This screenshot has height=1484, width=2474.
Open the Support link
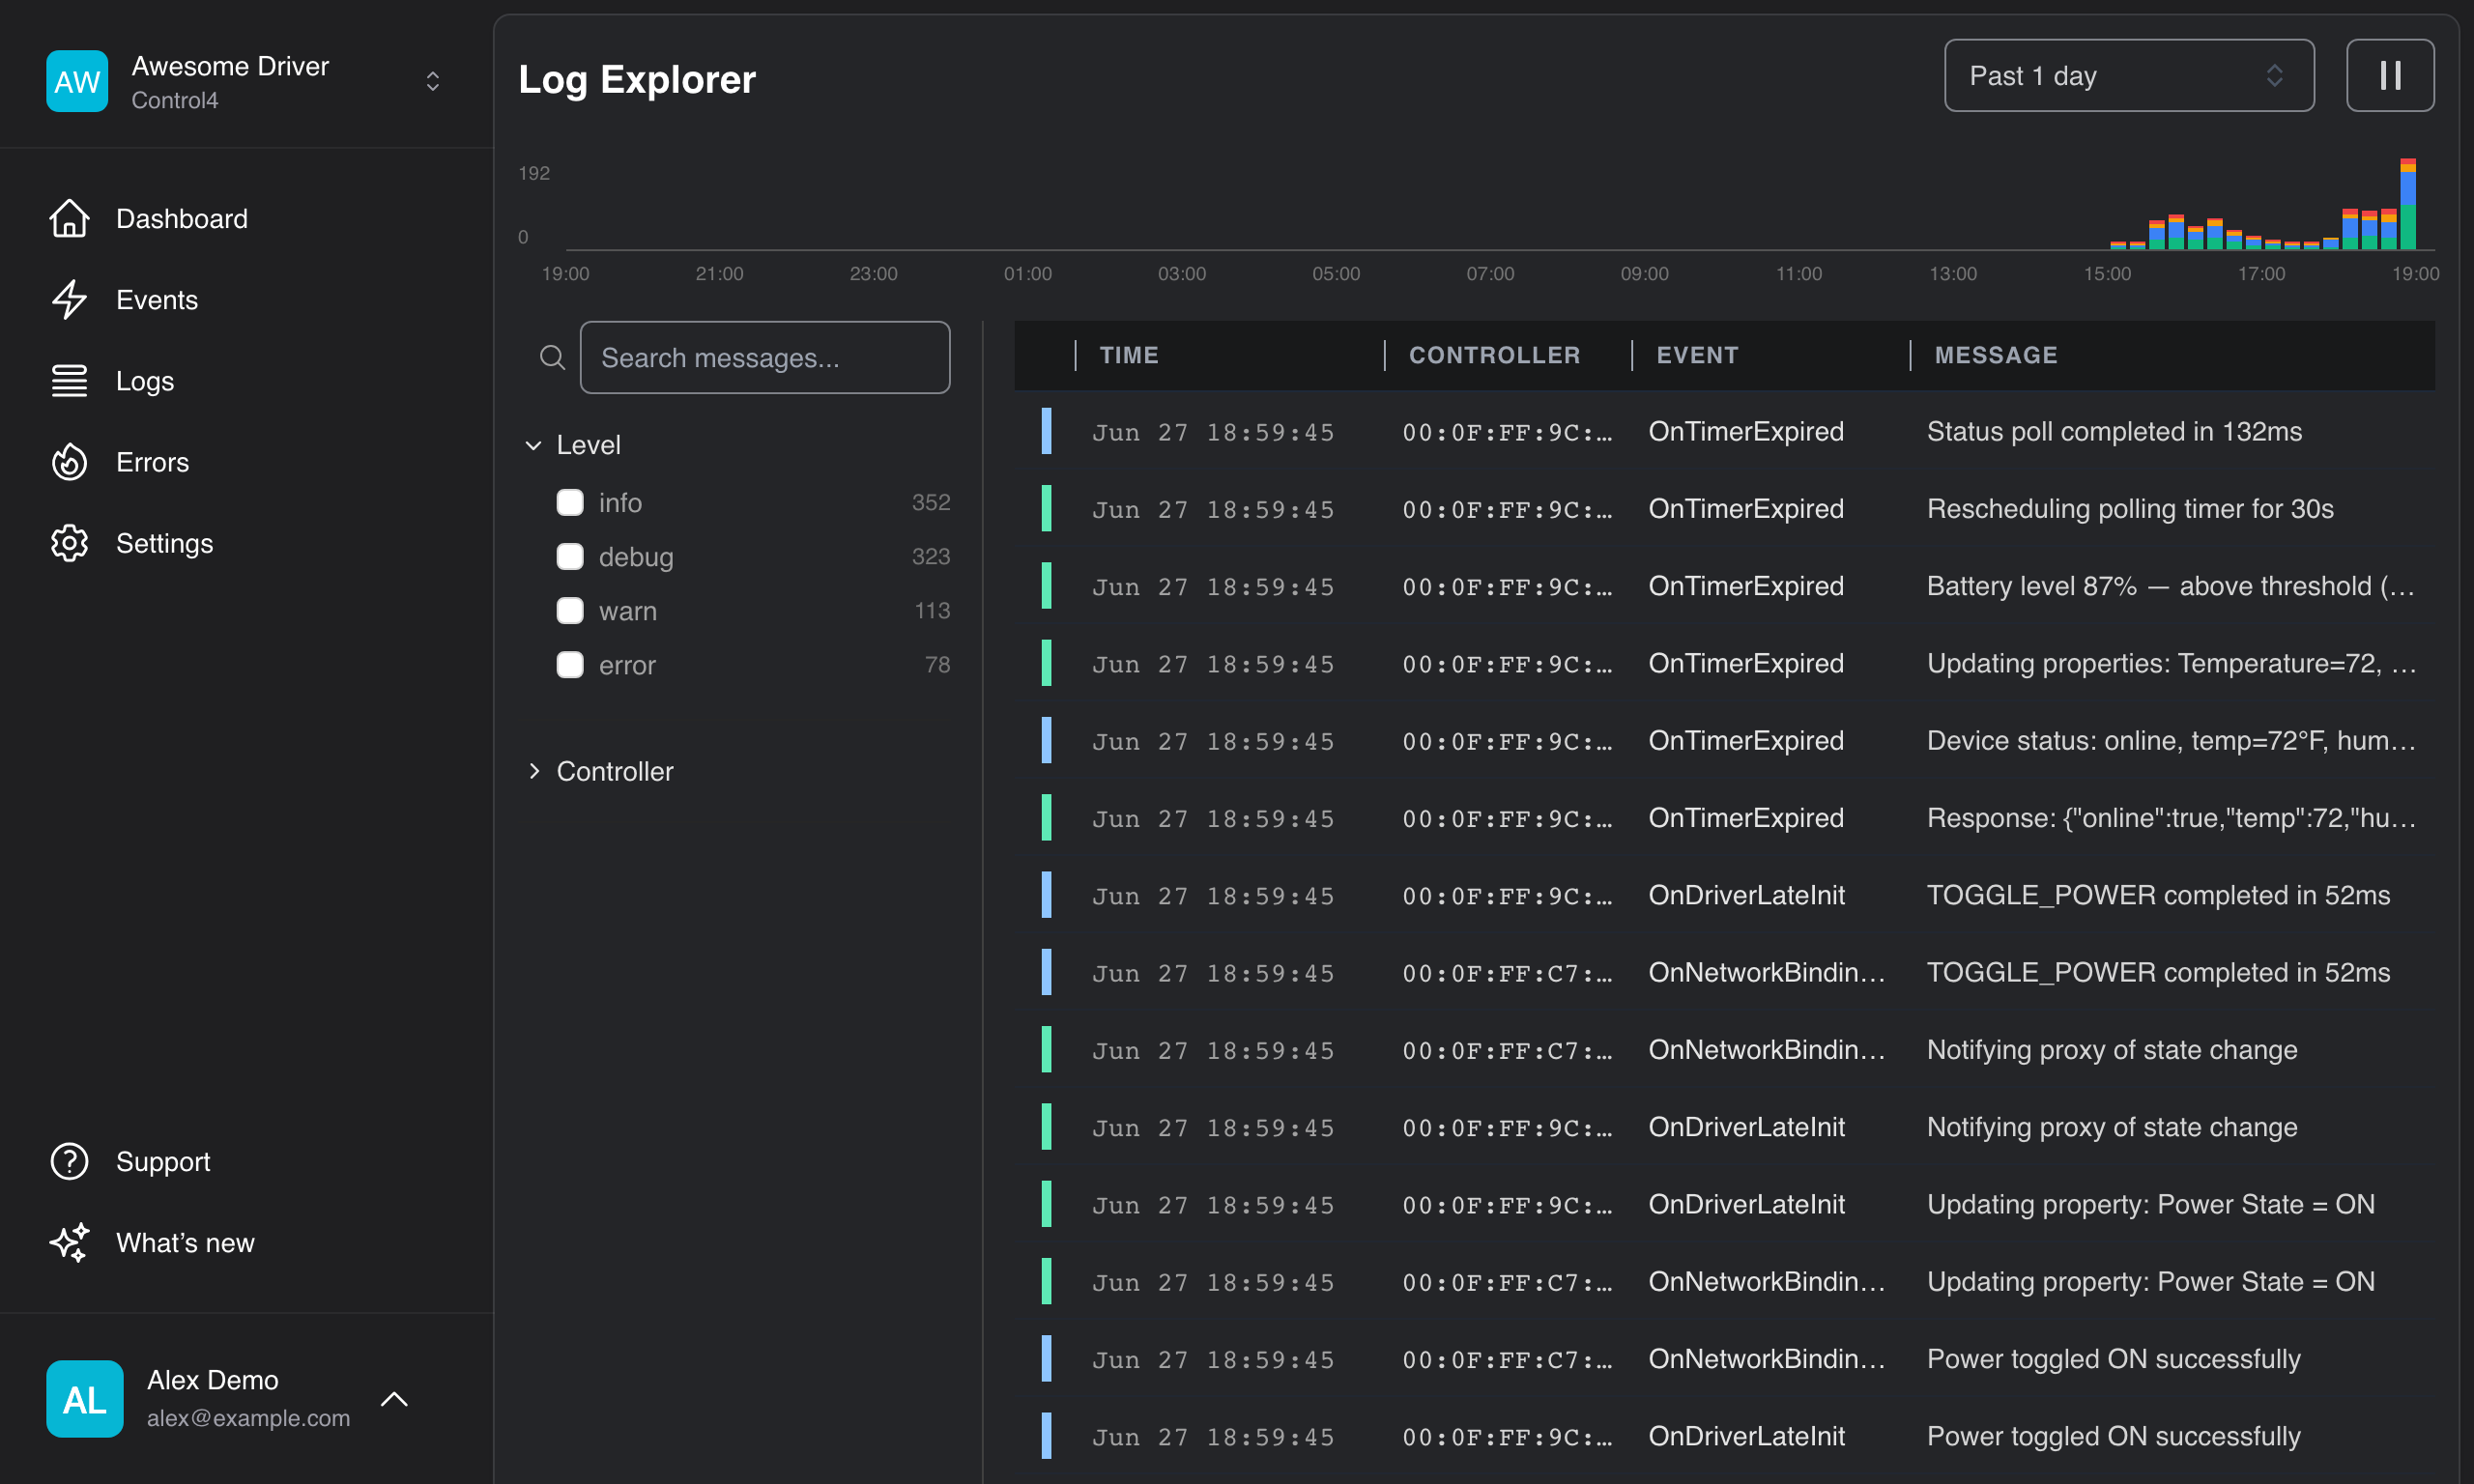[163, 1161]
